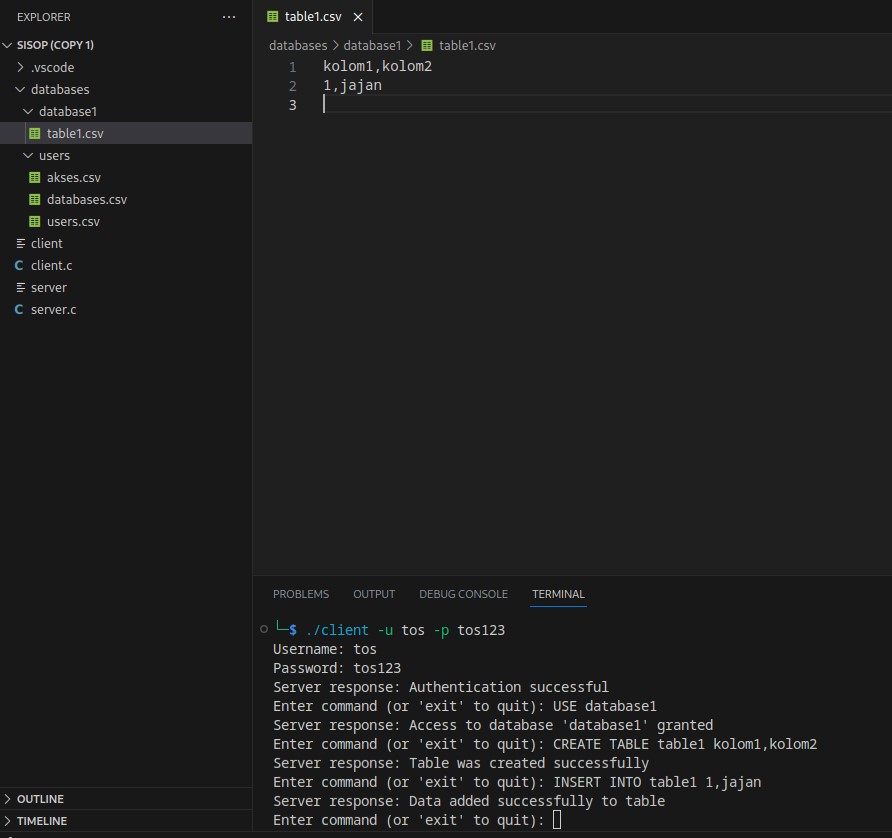Click the server binary file icon

(20, 287)
